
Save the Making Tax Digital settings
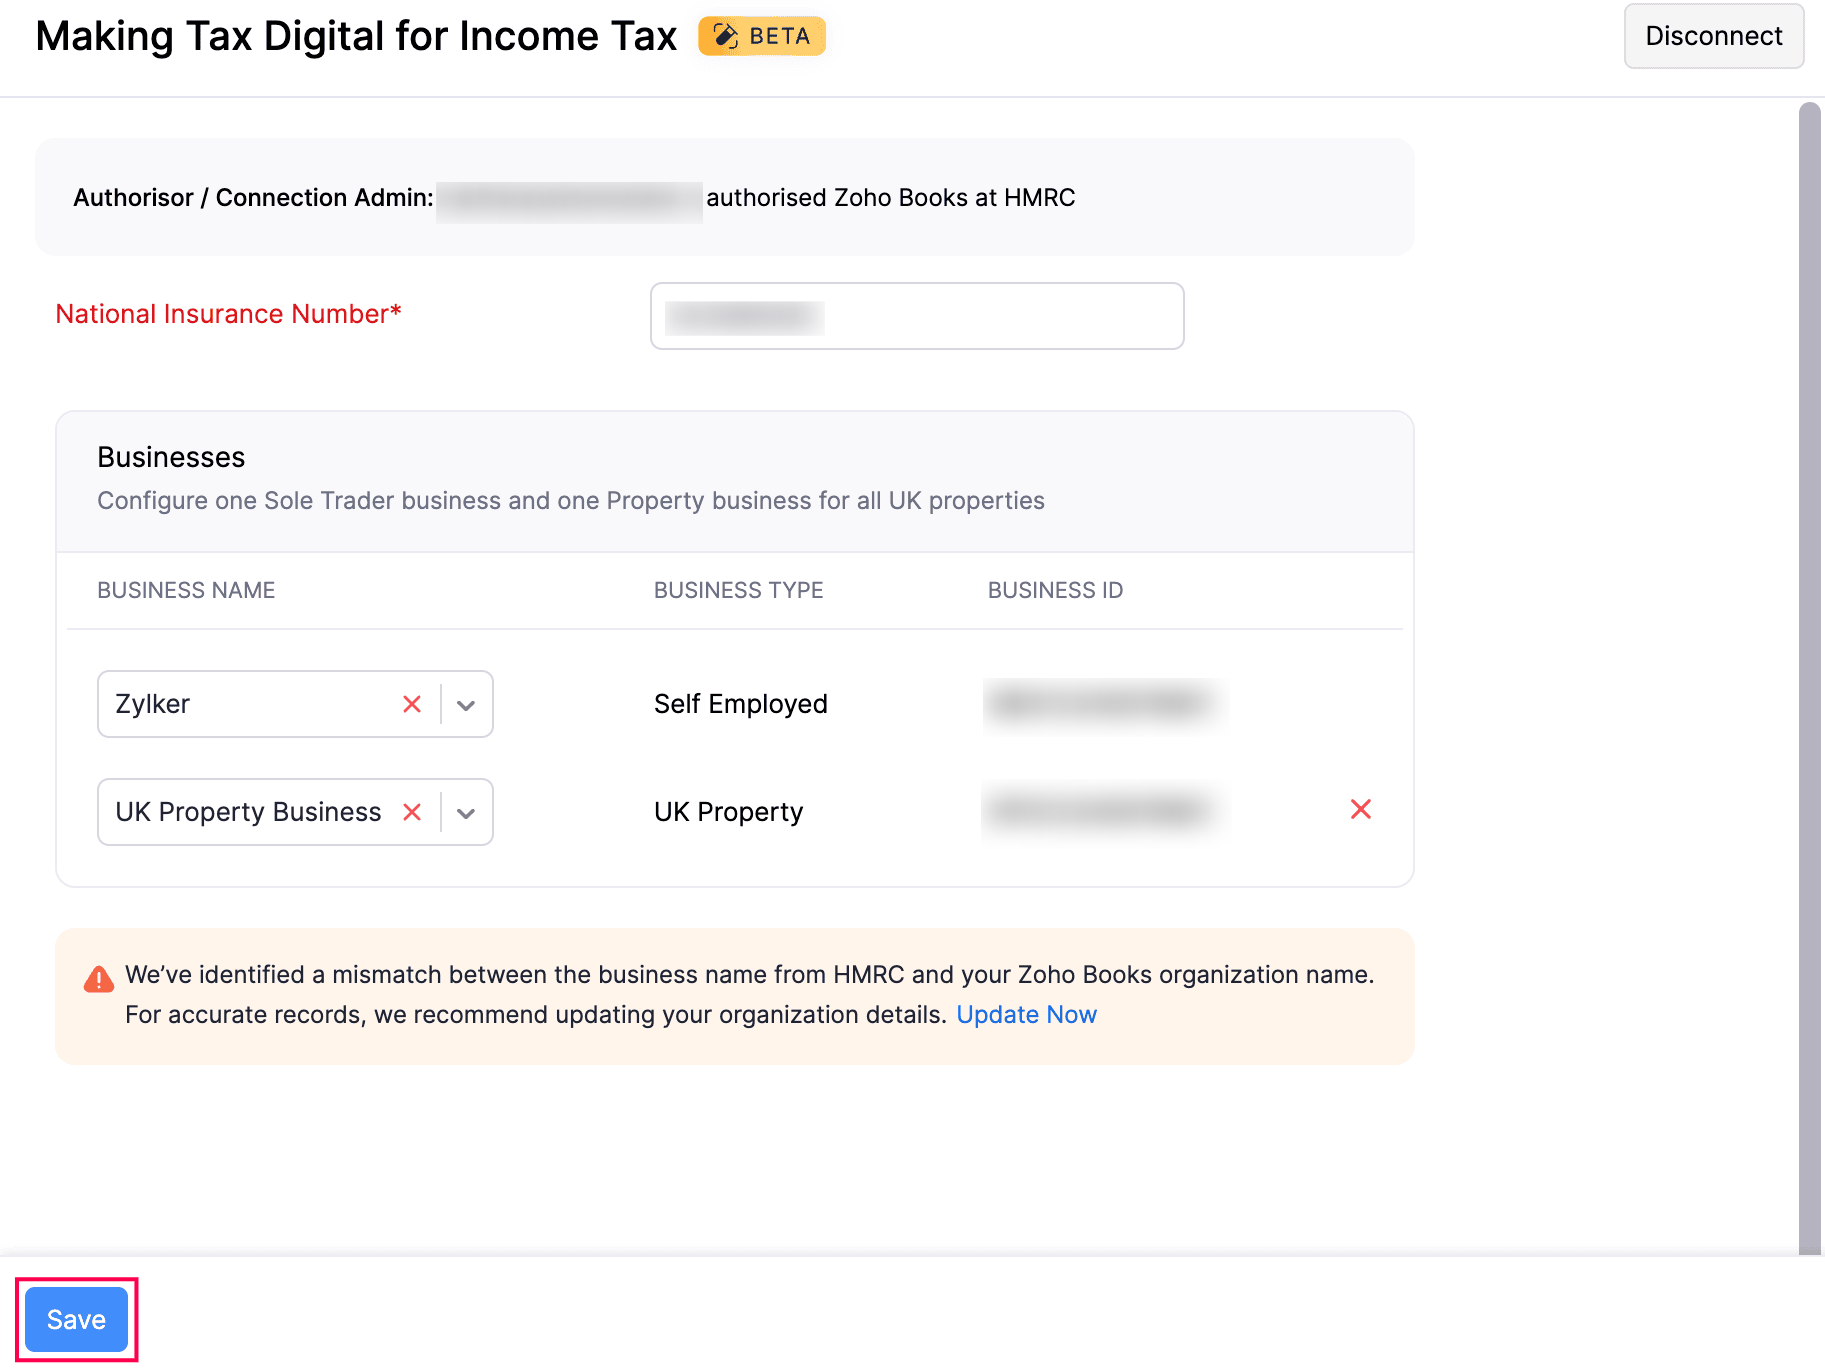pyautogui.click(x=76, y=1319)
